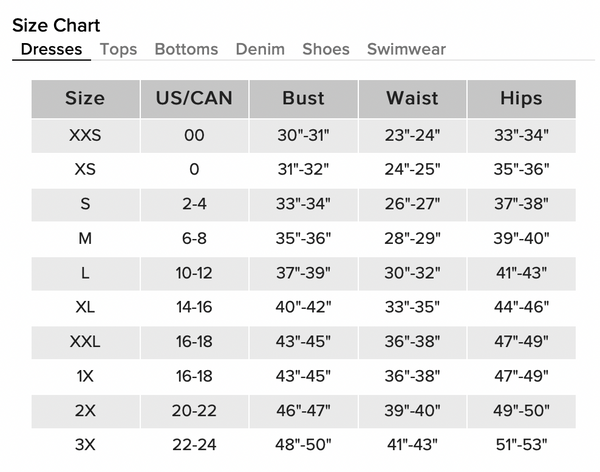The height and width of the screenshot is (472, 600).
Task: Open the Swimwear tab
Action: pos(406,49)
